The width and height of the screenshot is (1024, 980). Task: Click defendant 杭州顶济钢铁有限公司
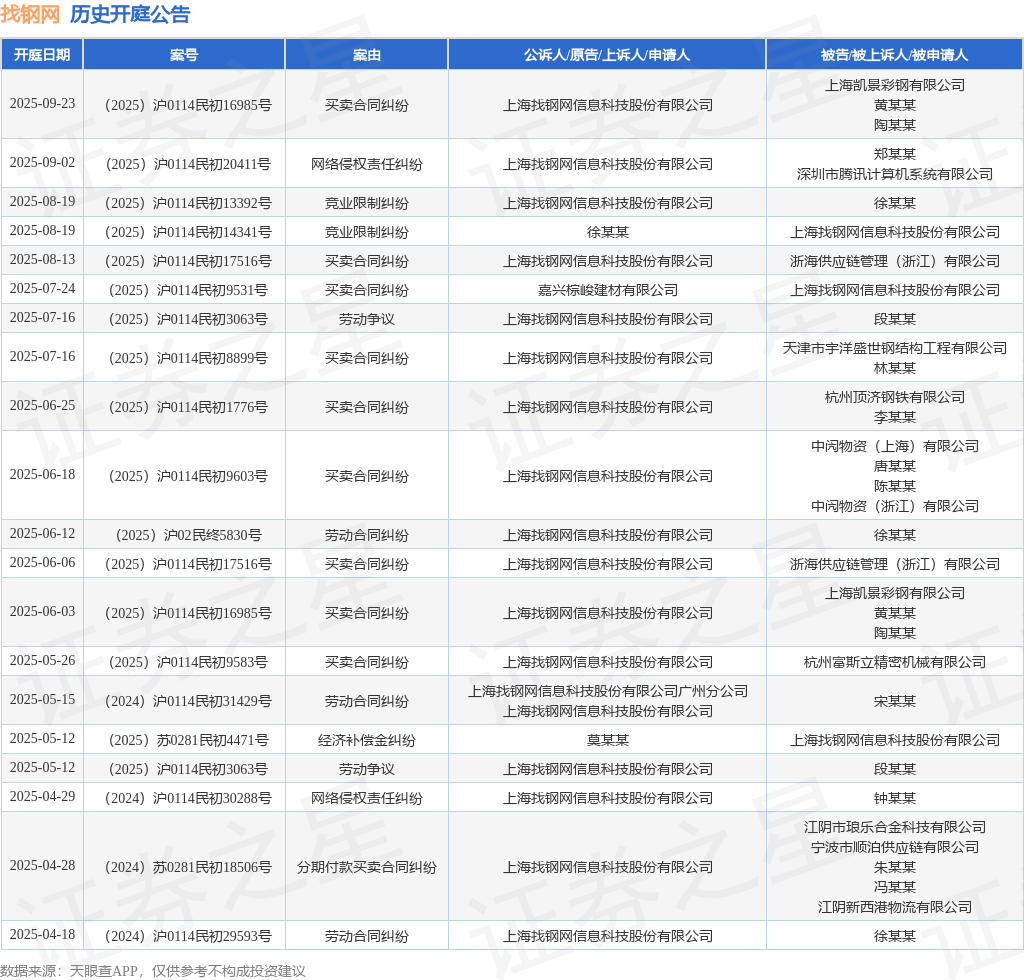coord(895,397)
